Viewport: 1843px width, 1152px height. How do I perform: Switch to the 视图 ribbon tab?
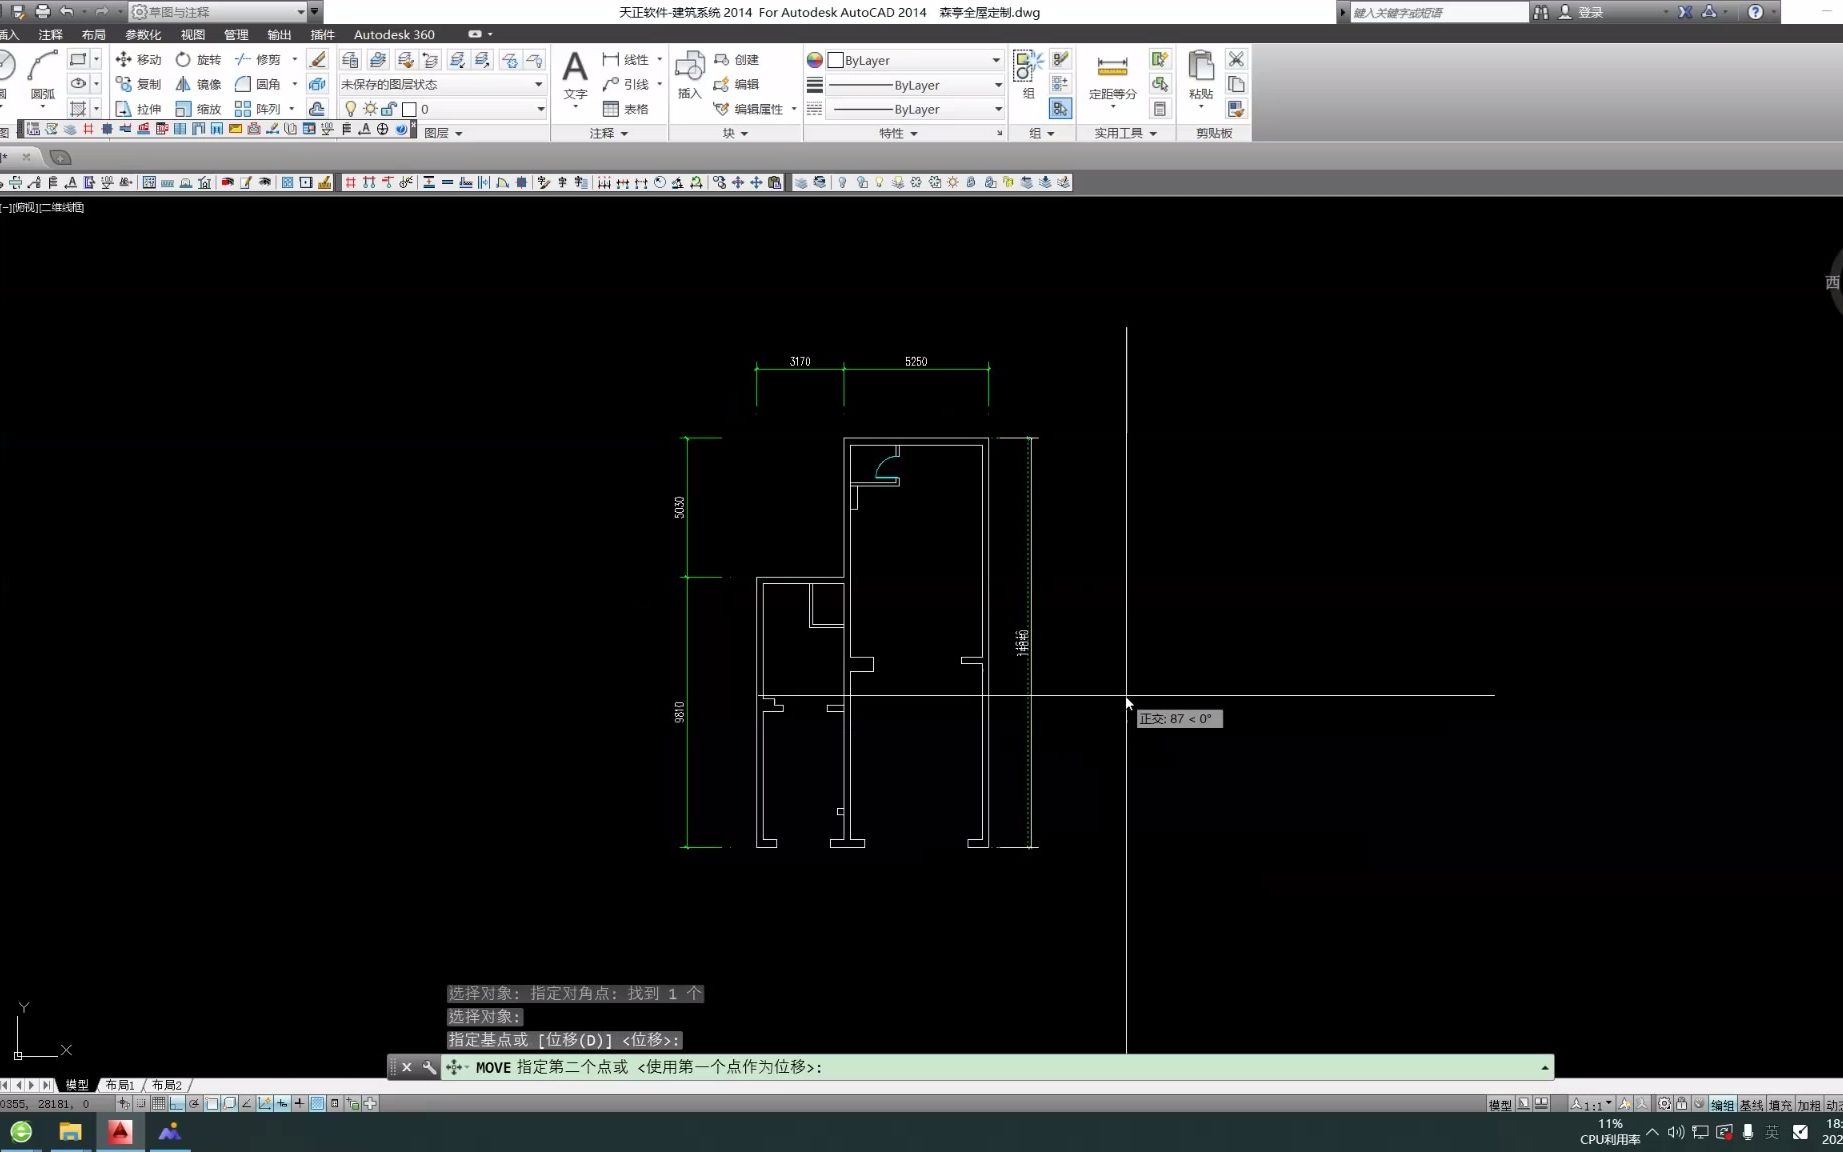point(192,34)
